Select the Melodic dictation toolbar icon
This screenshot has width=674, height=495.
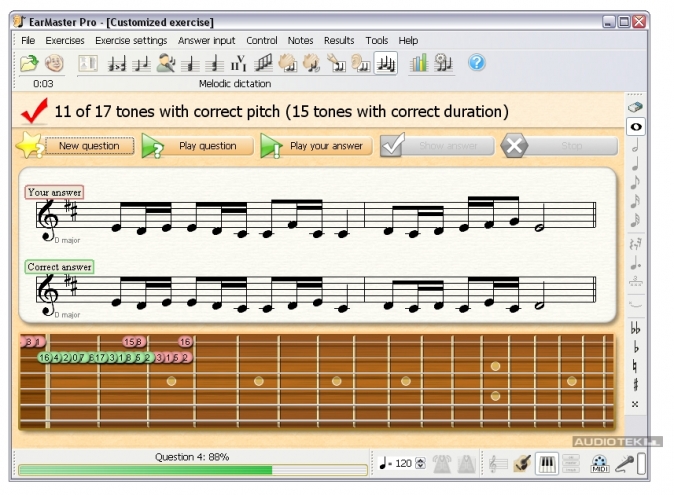[x=386, y=64]
